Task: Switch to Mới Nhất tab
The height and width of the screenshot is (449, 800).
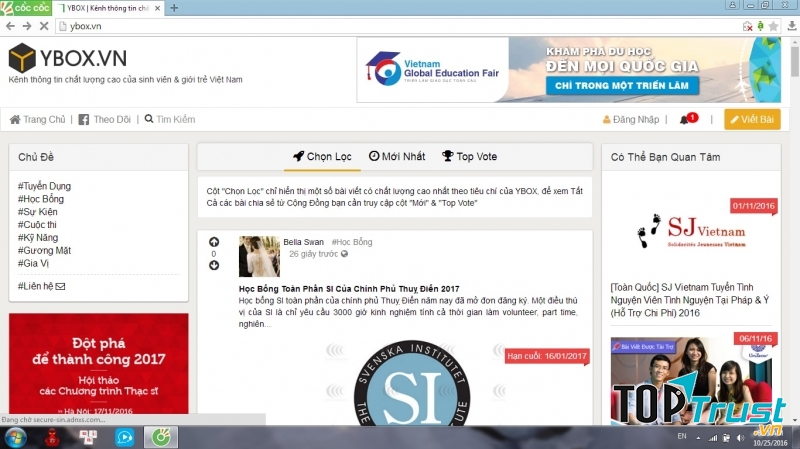Action: pos(397,157)
